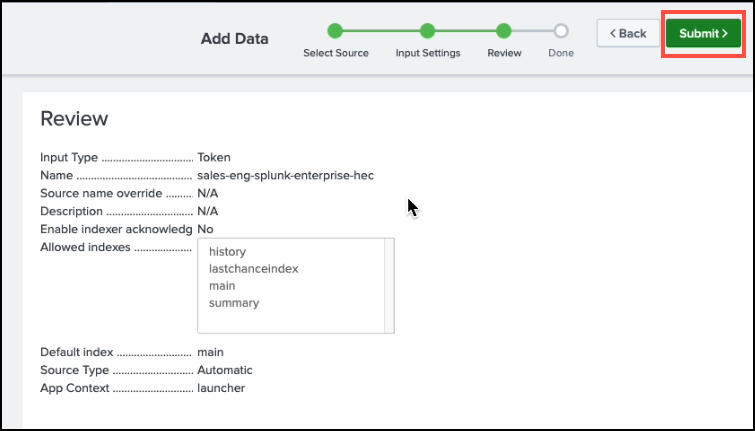Pick 'summary' in the Allowed indexes list

pos(234,303)
